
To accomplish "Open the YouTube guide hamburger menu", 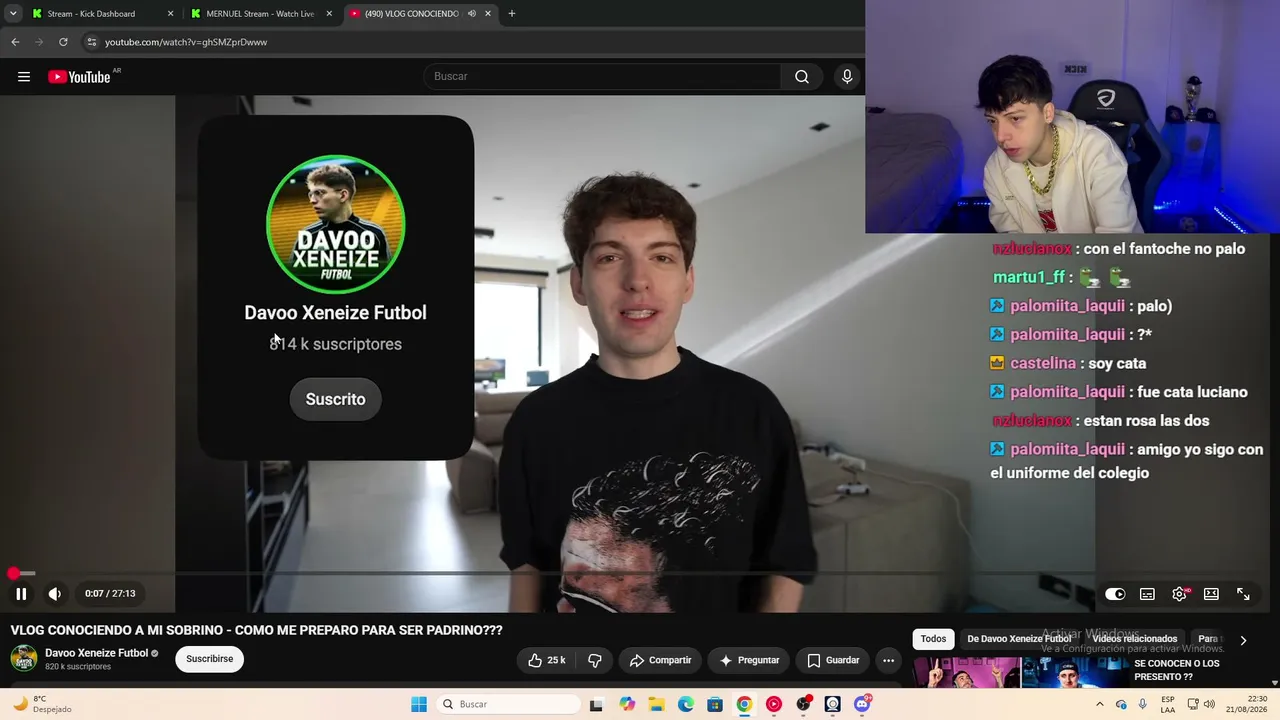I will click(24, 77).
